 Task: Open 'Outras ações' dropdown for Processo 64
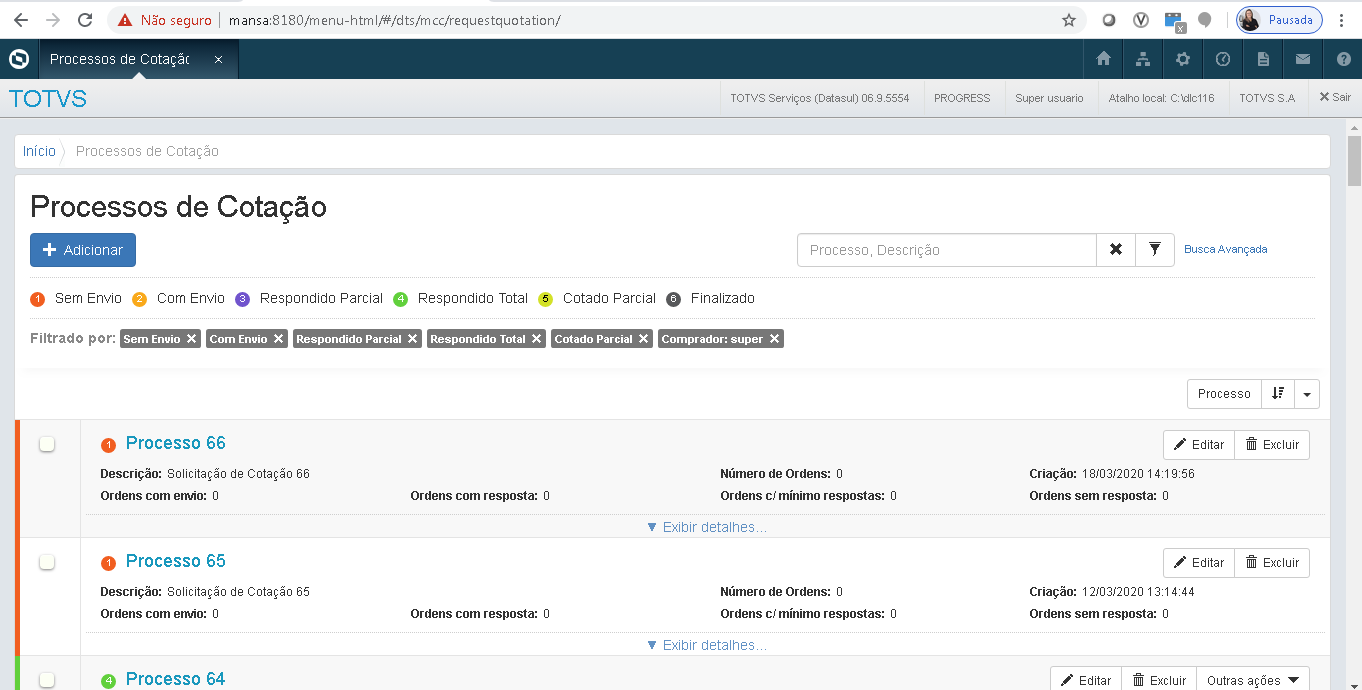point(1253,680)
